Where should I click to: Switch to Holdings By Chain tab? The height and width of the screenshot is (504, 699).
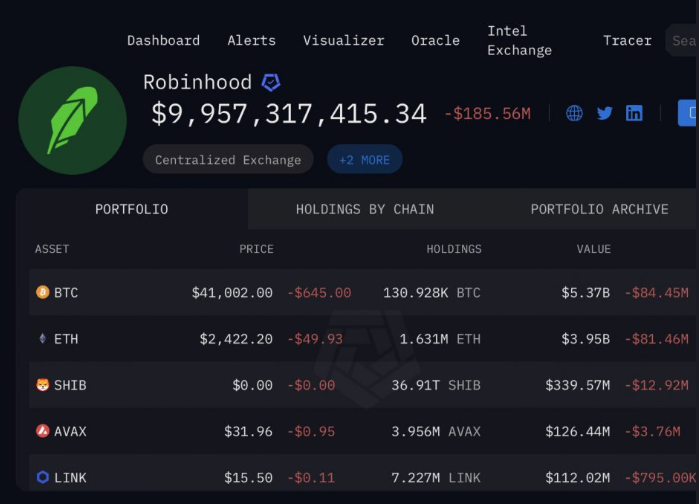(365, 209)
